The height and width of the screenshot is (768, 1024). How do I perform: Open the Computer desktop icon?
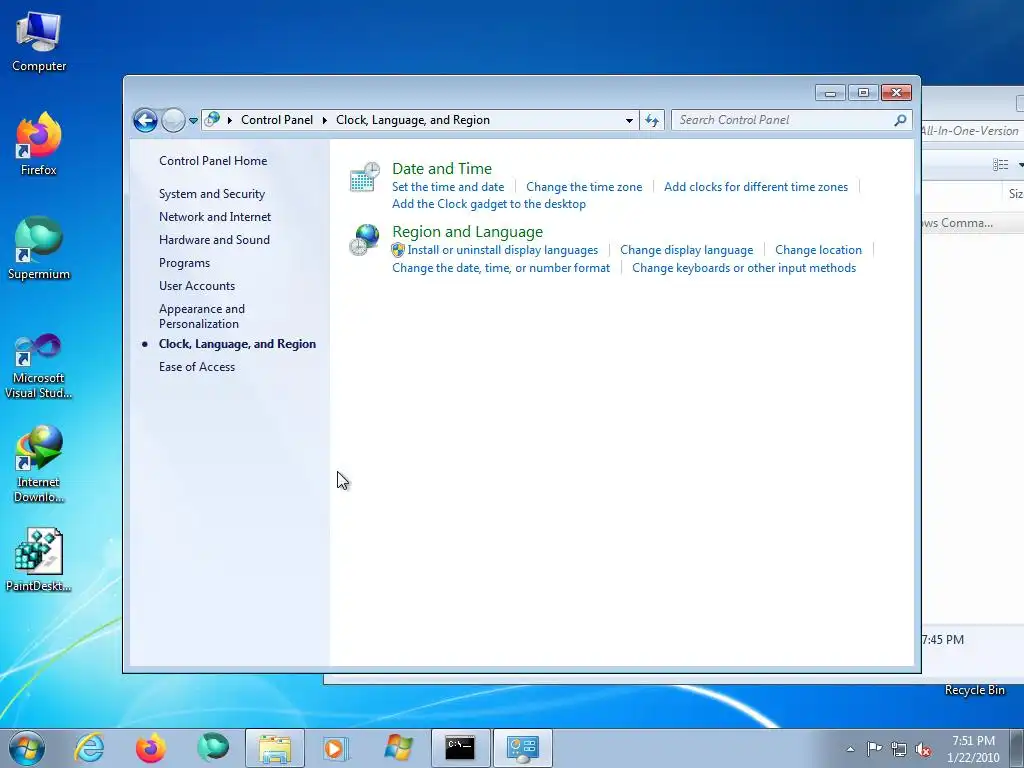39,42
